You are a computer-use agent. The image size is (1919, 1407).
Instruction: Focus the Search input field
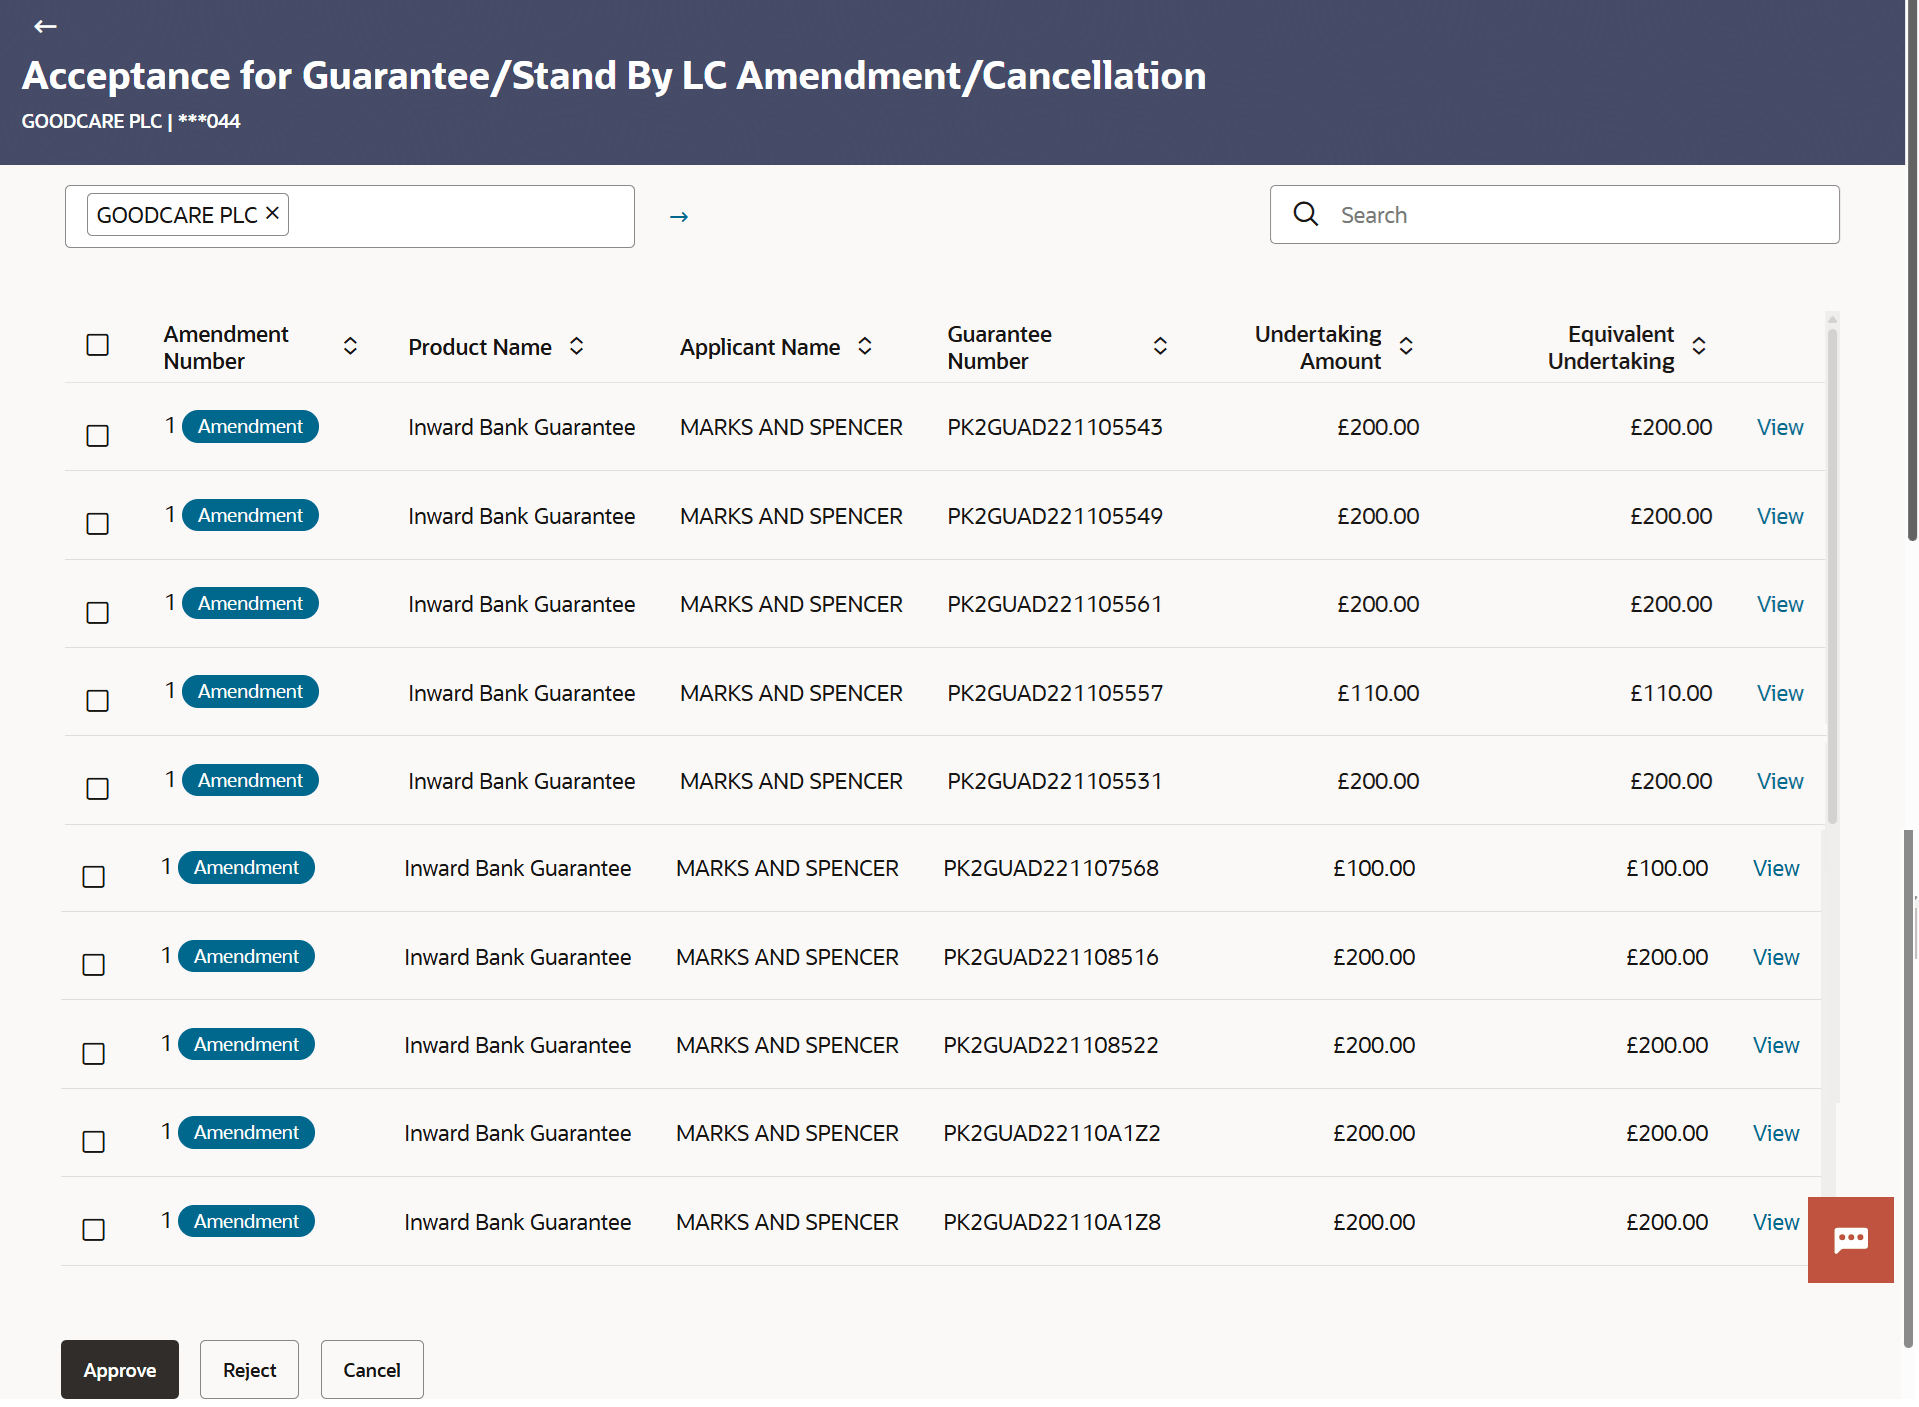(1580, 215)
